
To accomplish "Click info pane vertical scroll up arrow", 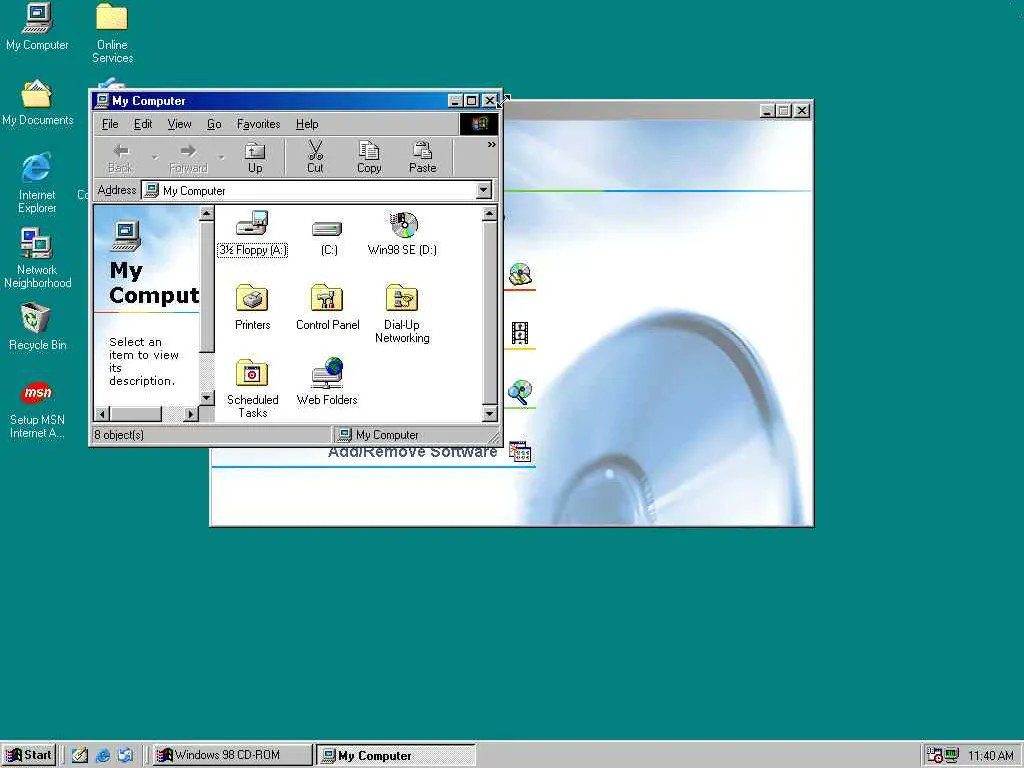I will [x=206, y=214].
